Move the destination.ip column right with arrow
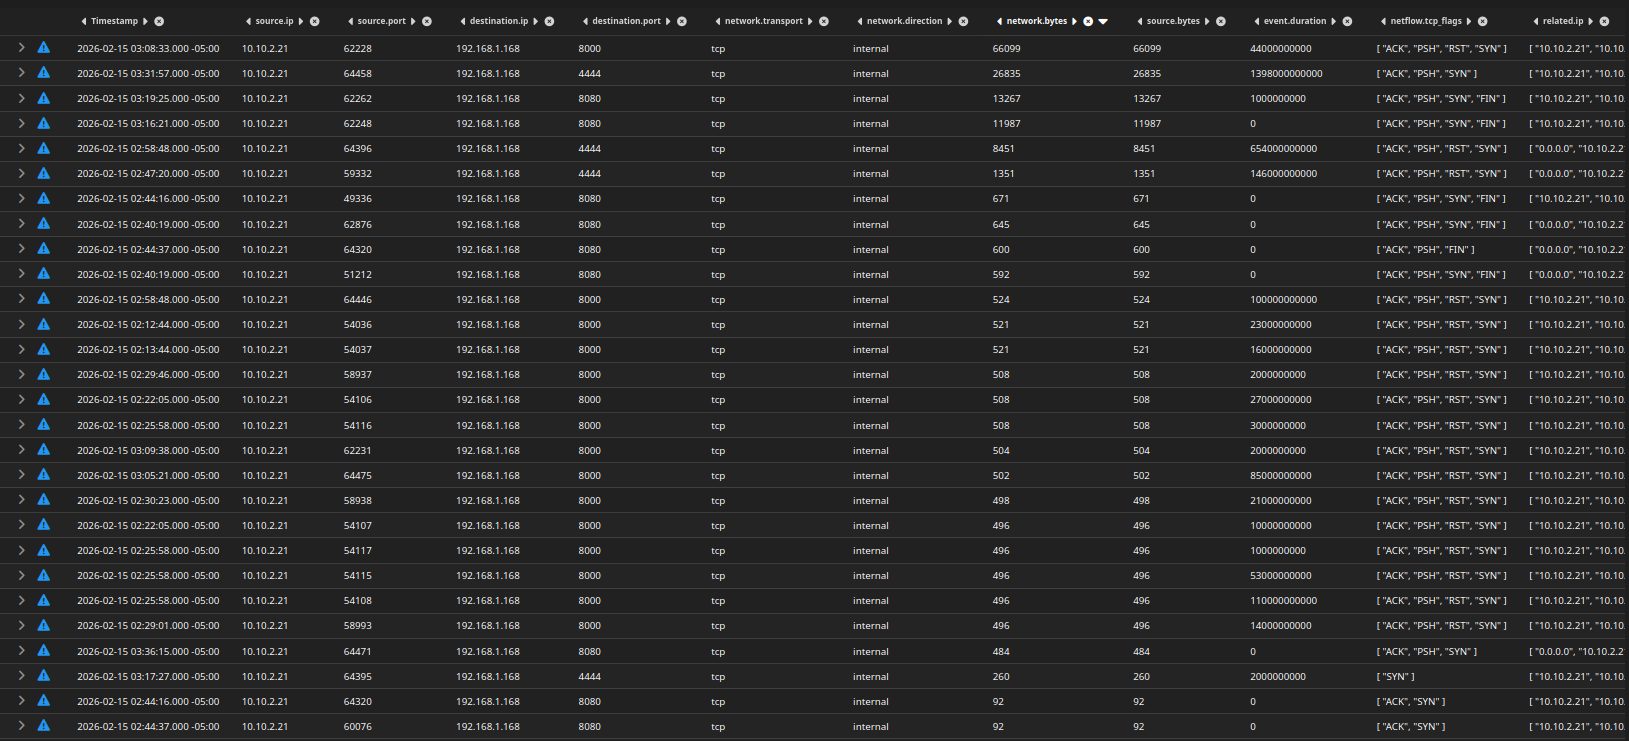 point(536,21)
